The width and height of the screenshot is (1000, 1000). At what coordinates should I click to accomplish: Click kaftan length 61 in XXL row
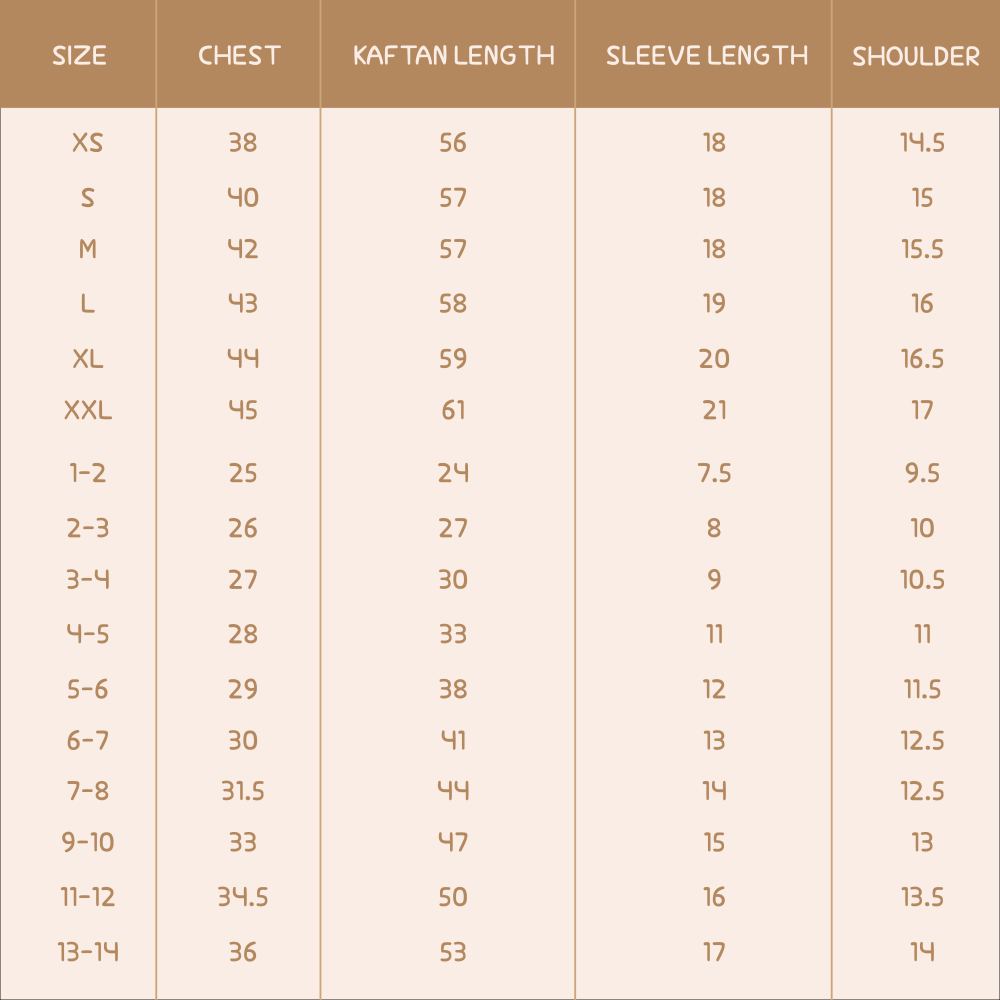pyautogui.click(x=453, y=410)
